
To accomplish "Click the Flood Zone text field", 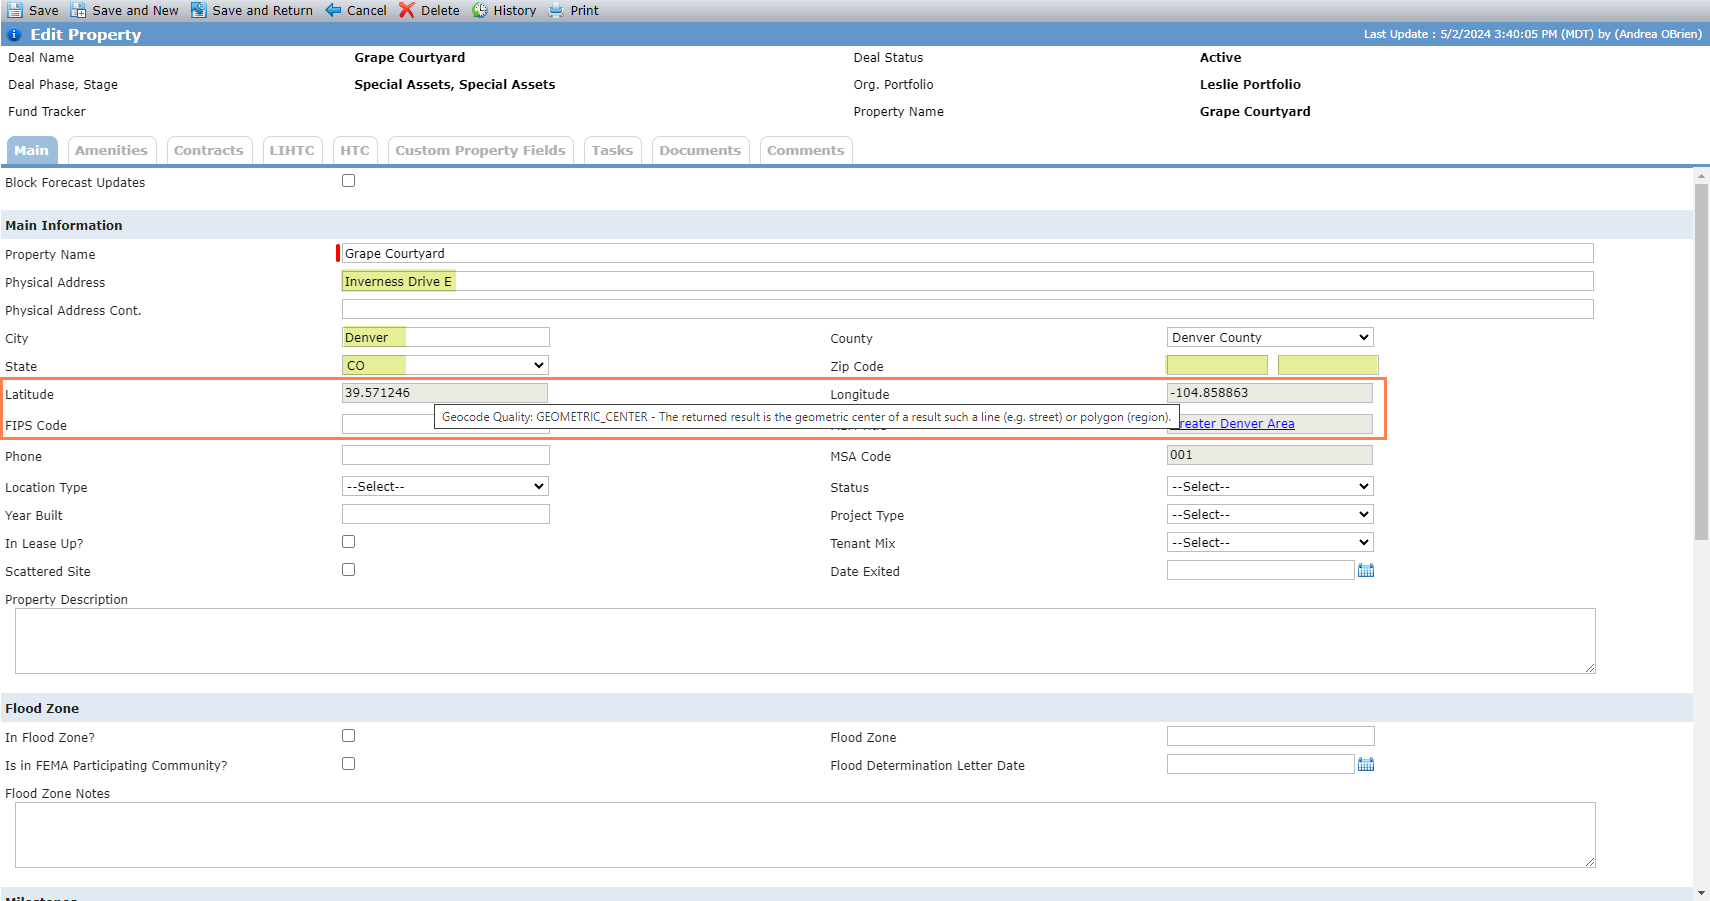I will 1270,736.
